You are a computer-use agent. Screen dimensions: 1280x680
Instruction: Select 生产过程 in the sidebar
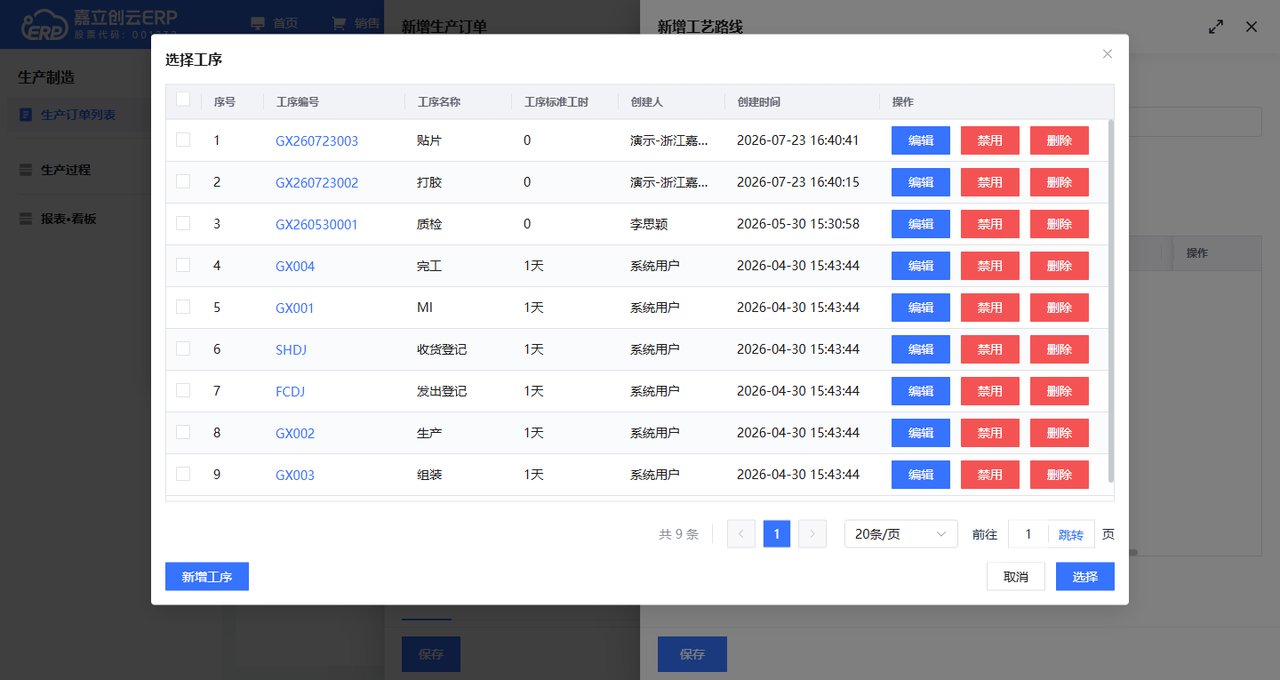tap(65, 170)
